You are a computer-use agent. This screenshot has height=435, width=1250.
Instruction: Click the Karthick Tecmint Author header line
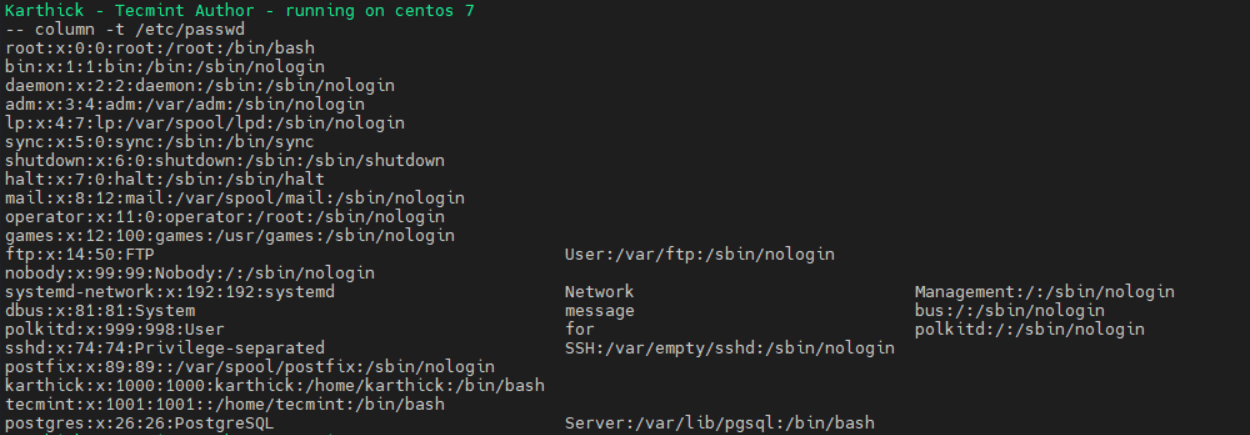click(240, 11)
